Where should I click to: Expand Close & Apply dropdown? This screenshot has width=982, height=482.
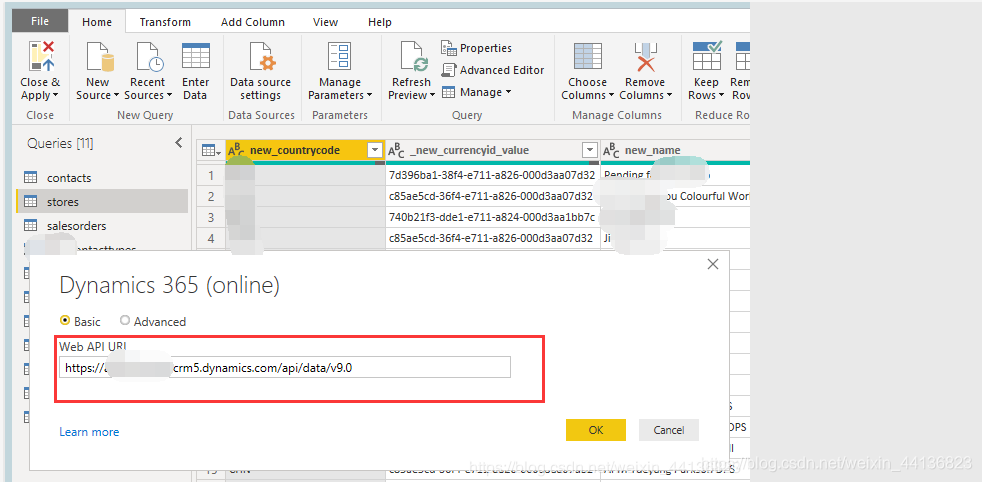click(55, 95)
